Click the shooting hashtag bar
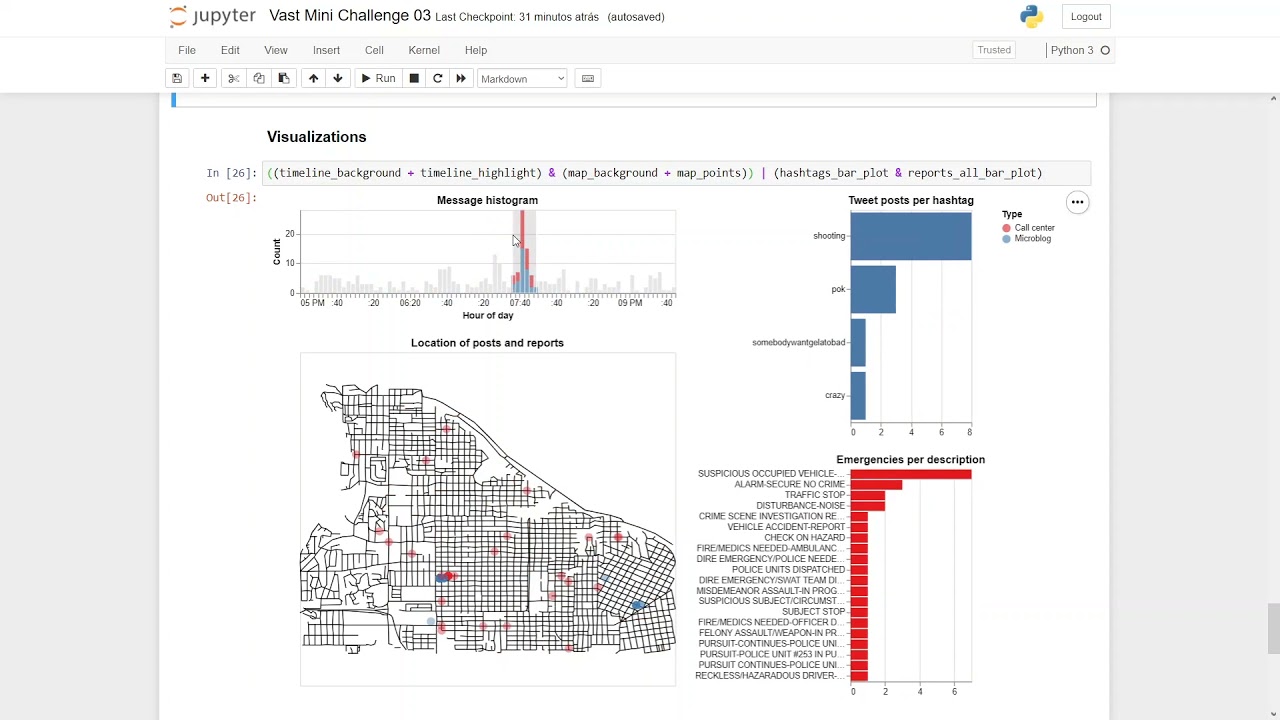 click(911, 236)
